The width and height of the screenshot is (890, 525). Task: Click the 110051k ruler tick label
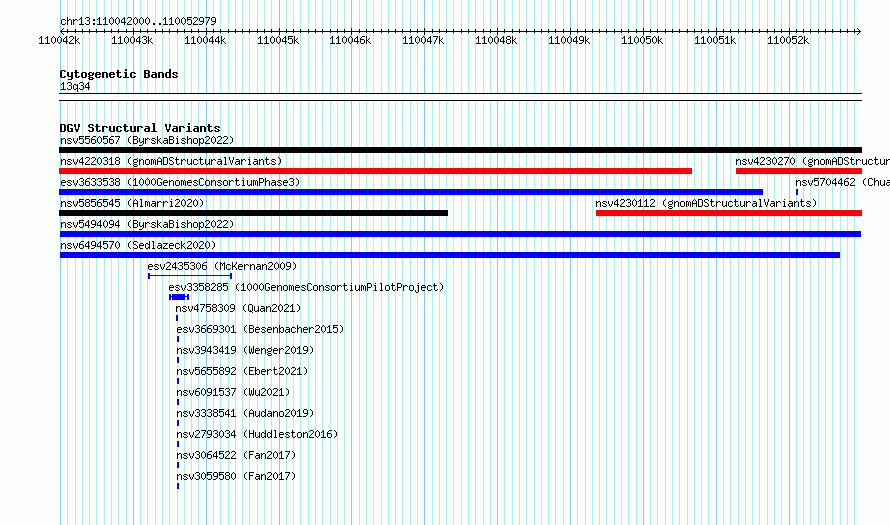[x=715, y=40]
